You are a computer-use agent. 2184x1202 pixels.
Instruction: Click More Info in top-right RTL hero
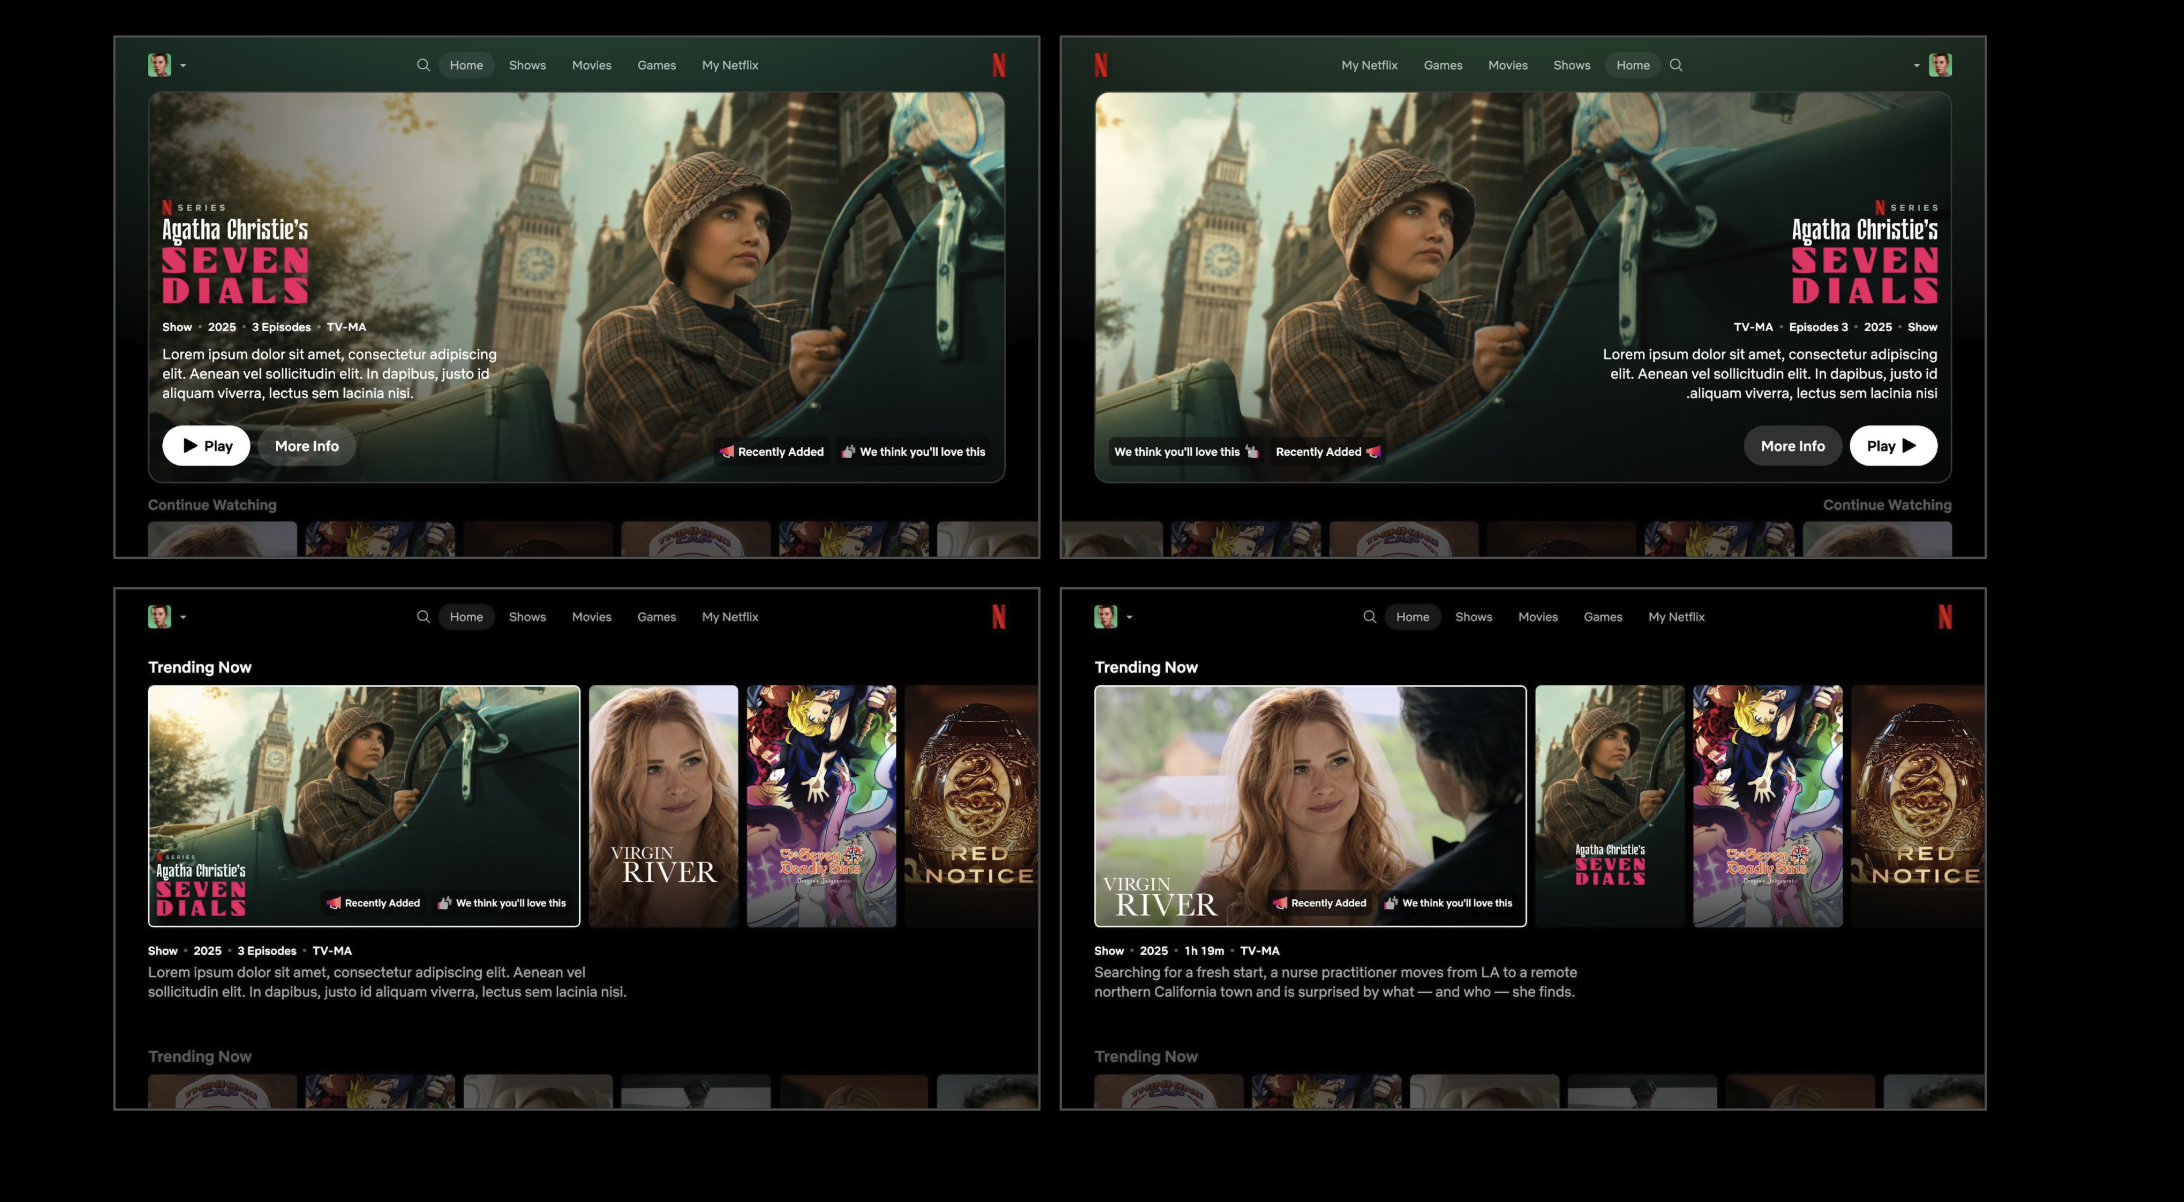[1792, 446]
